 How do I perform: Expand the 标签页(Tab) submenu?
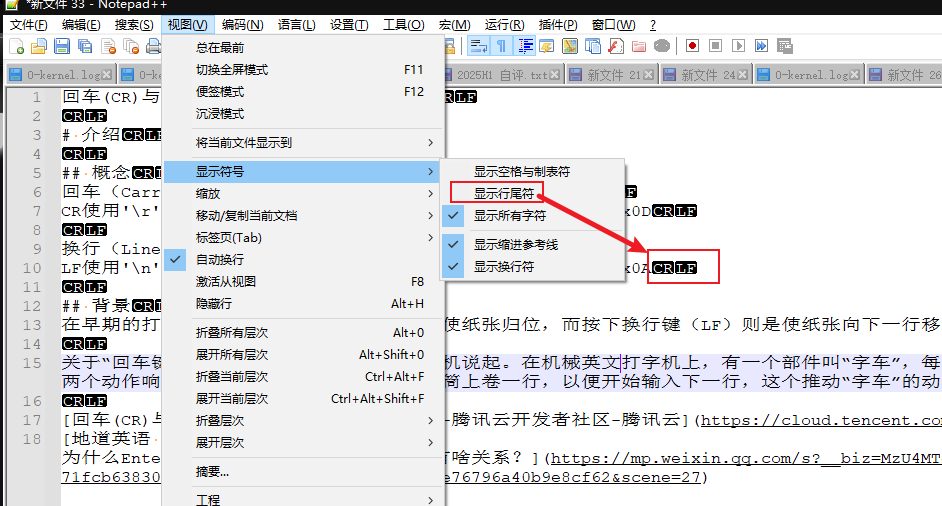coord(303,238)
